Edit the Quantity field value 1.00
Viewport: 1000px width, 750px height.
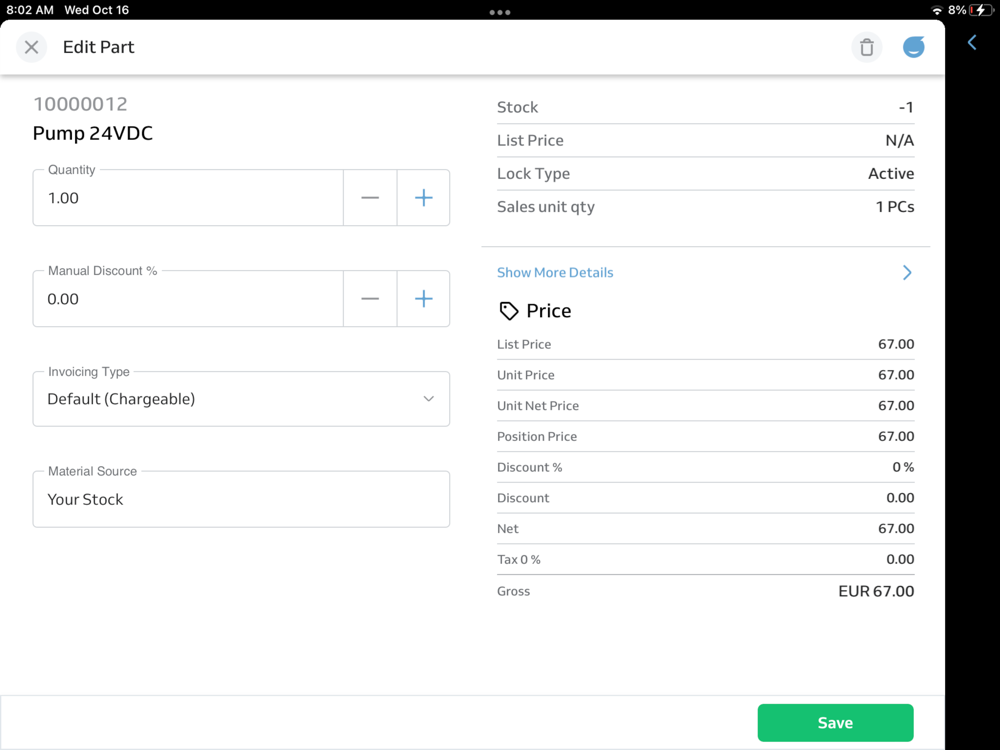coord(188,198)
